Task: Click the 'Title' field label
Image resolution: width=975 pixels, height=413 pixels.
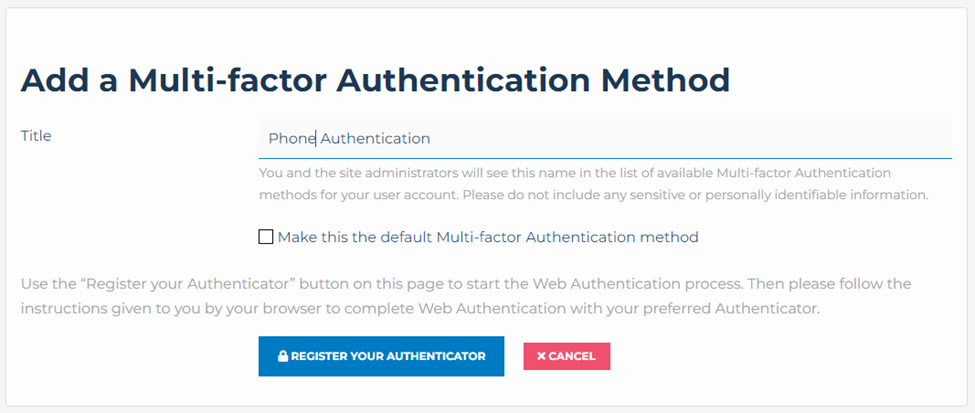Action: click(x=36, y=136)
